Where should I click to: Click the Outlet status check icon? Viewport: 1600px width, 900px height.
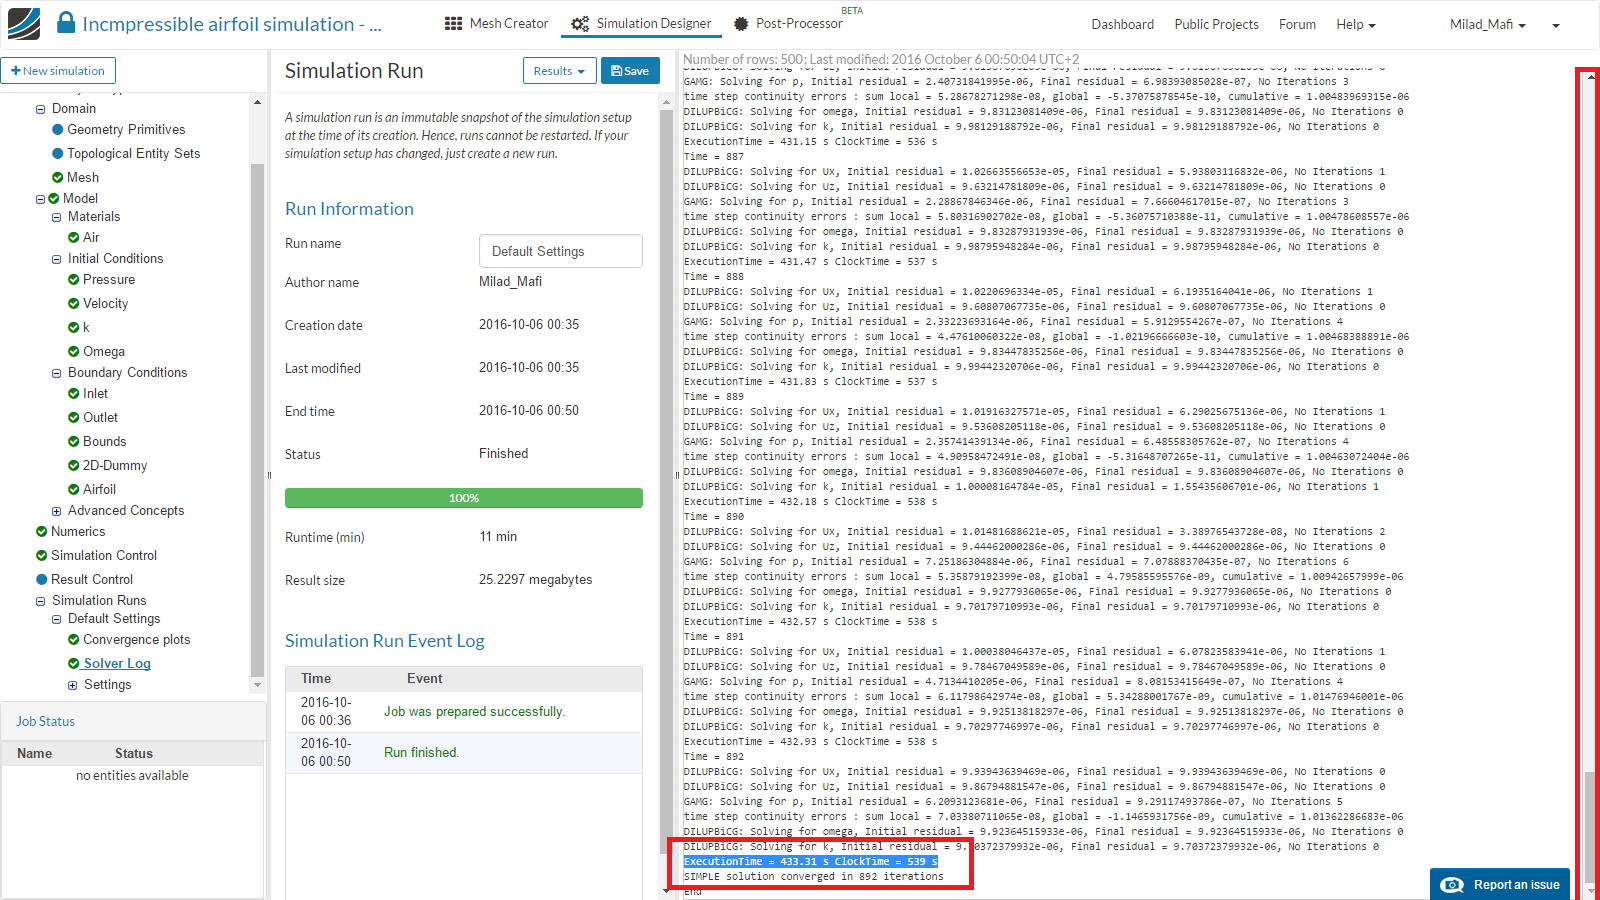click(x=74, y=417)
